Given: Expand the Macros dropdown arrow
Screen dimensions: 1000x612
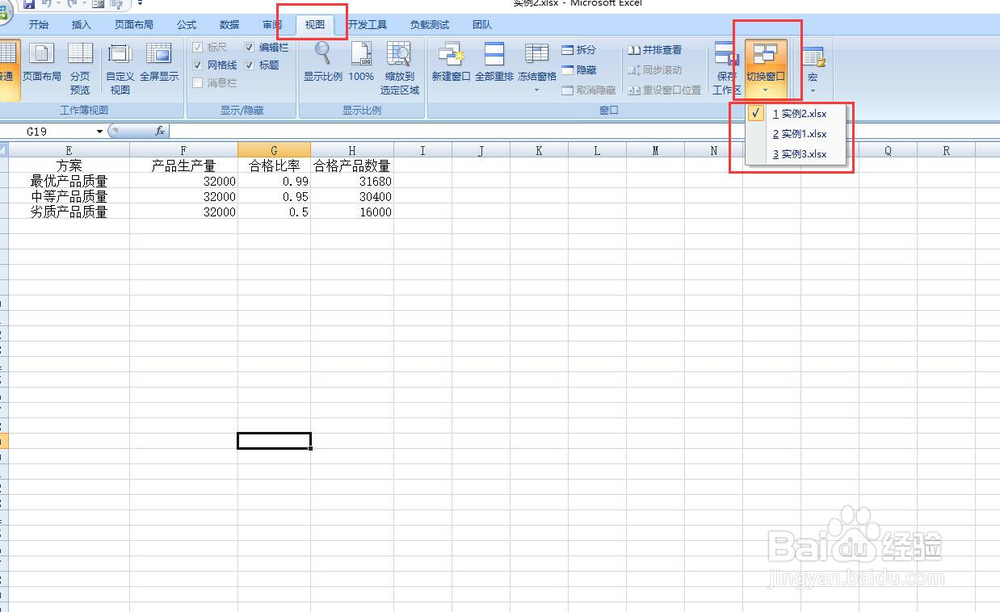Looking at the screenshot, I should pos(813,91).
